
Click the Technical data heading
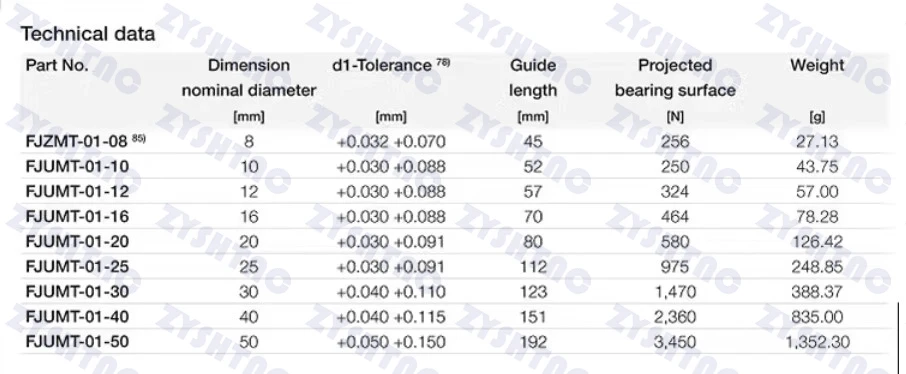[x=88, y=34]
